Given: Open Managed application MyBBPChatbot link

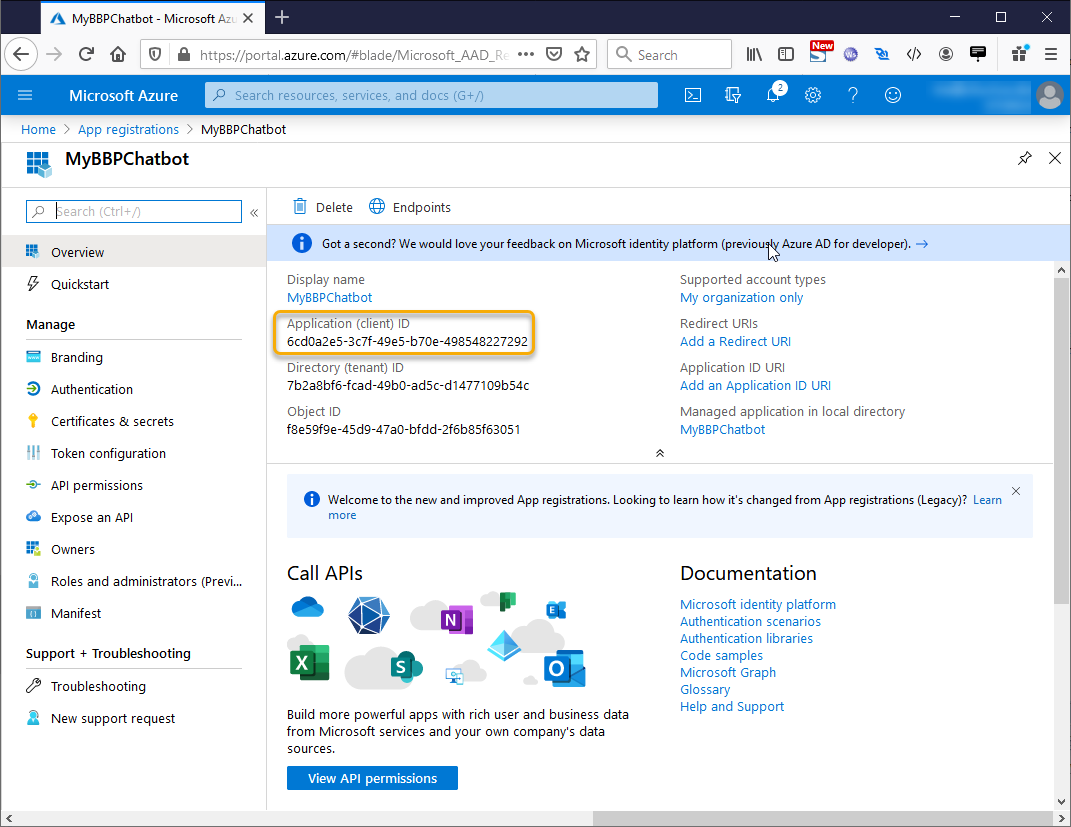Looking at the screenshot, I should pyautogui.click(x=722, y=430).
